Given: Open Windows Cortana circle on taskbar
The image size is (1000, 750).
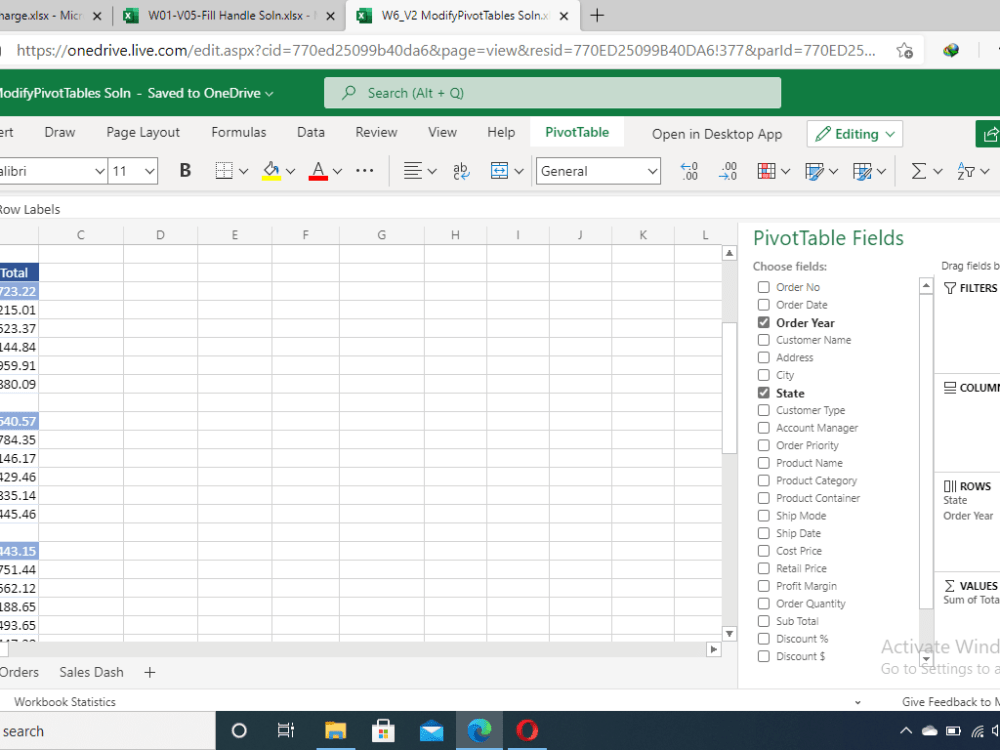Looking at the screenshot, I should click(x=239, y=730).
